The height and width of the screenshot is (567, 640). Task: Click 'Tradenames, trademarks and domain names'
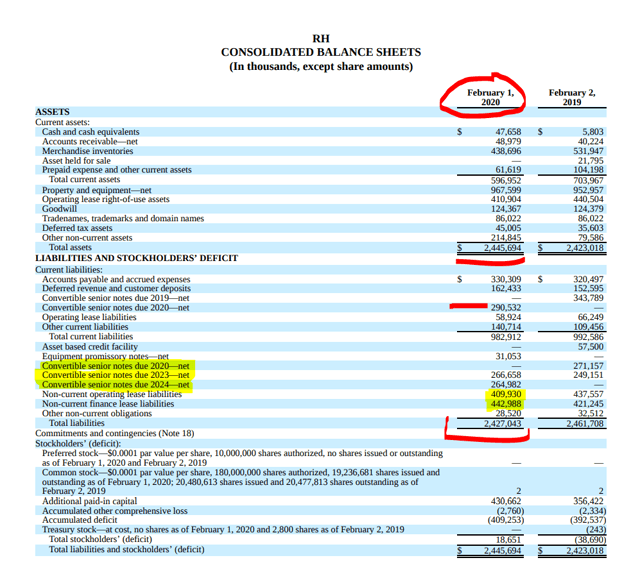point(123,218)
